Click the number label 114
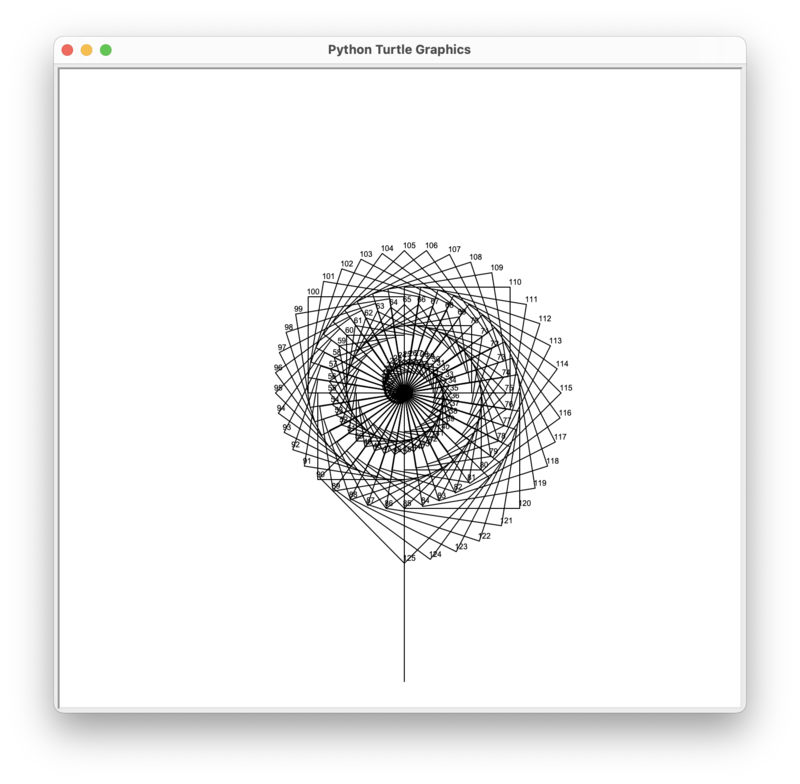Screen dimensions: 800x784 coord(562,364)
